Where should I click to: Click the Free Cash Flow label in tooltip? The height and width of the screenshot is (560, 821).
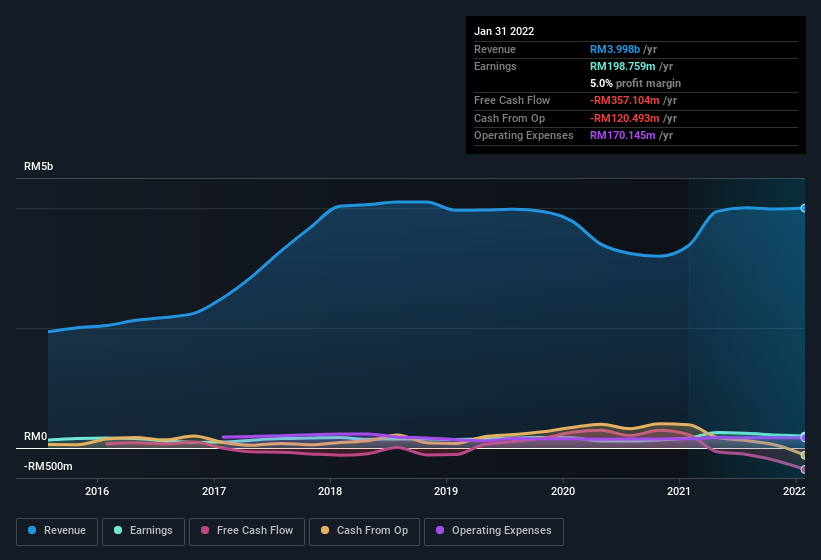pos(512,100)
